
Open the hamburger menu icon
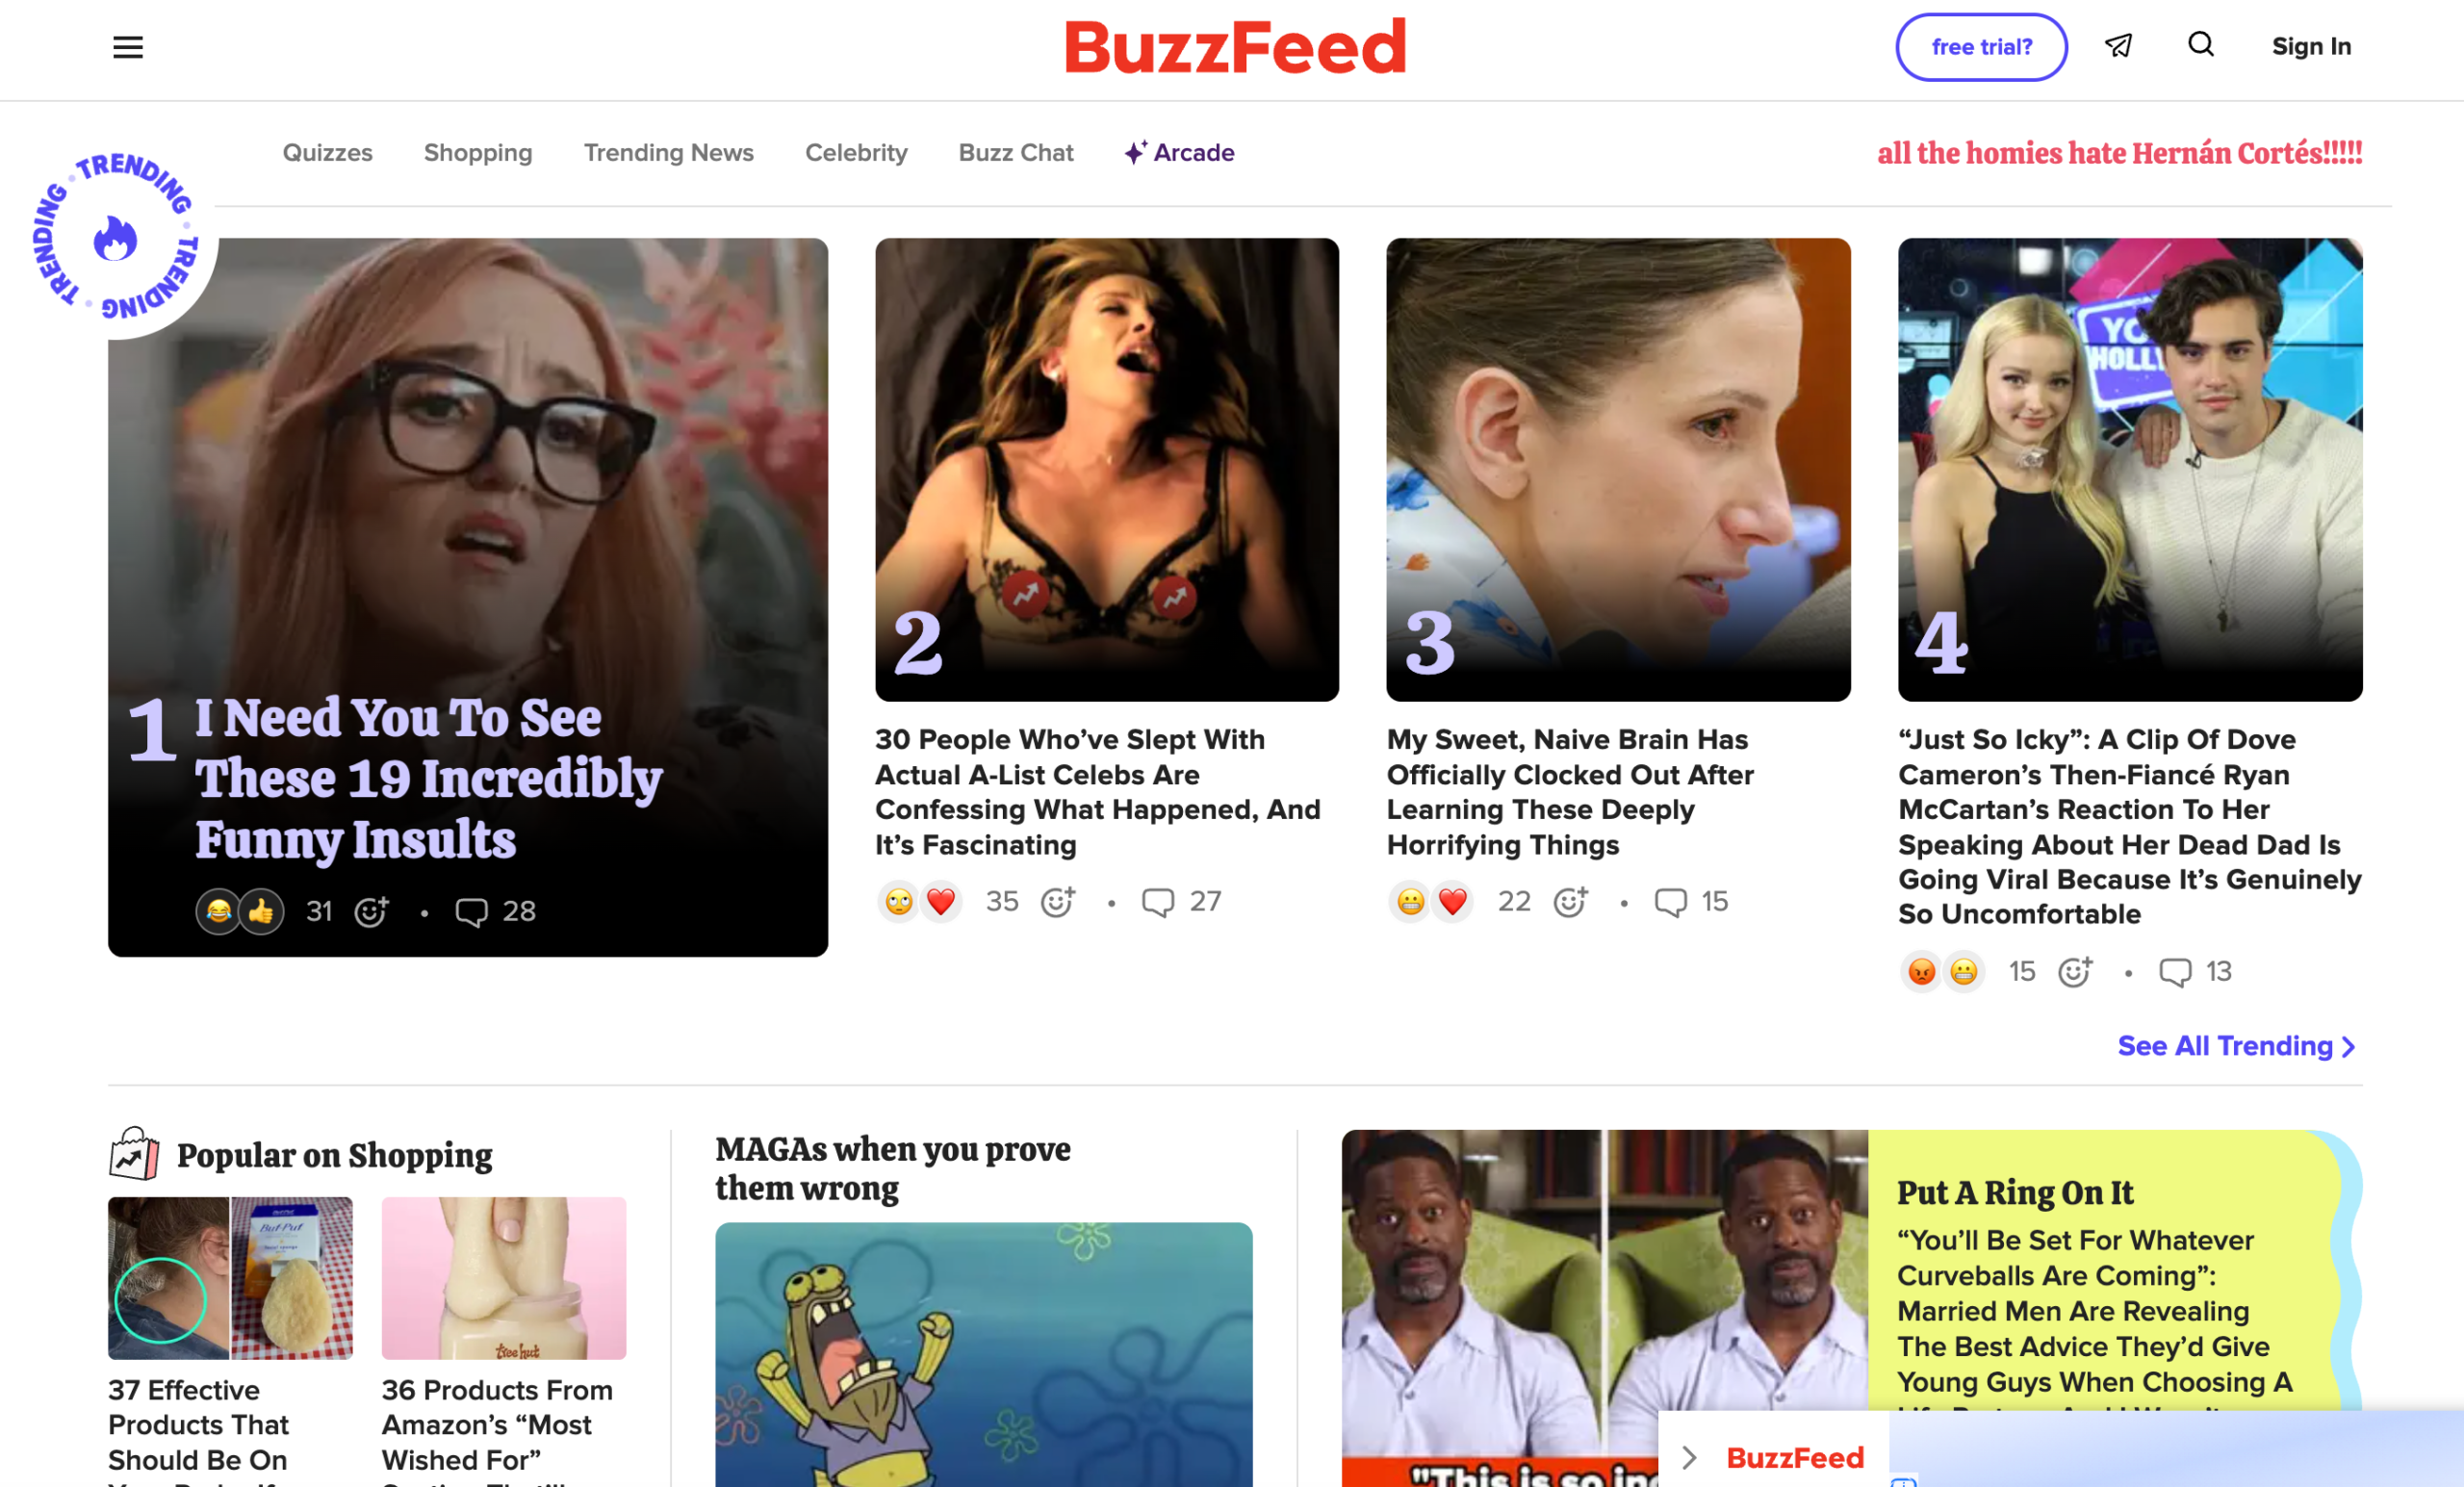(128, 47)
